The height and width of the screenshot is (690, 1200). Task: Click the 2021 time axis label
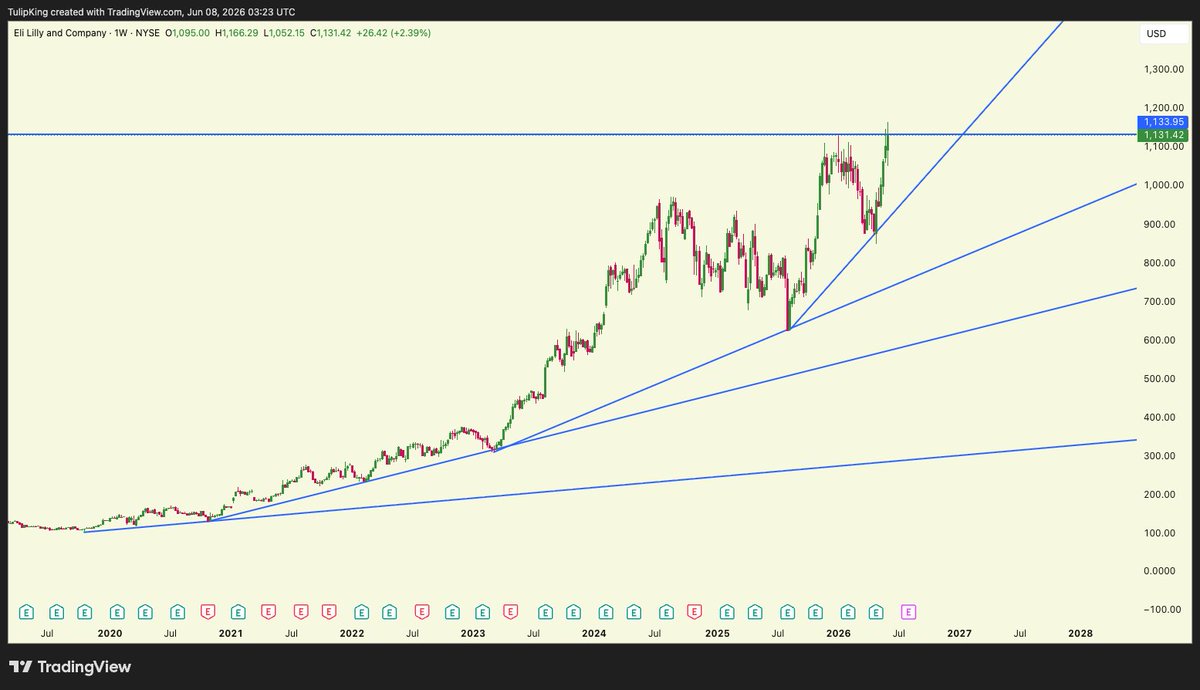230,633
